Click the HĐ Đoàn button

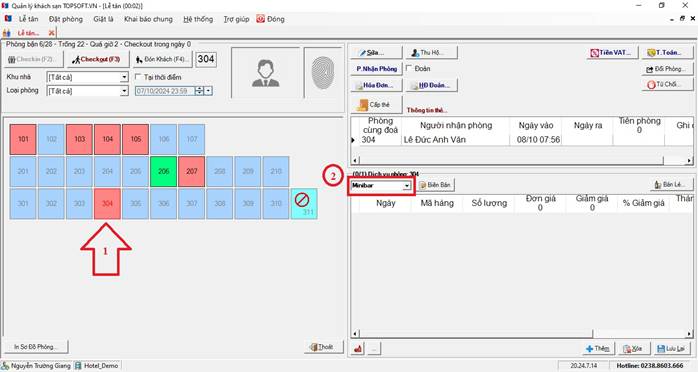pyautogui.click(x=431, y=85)
